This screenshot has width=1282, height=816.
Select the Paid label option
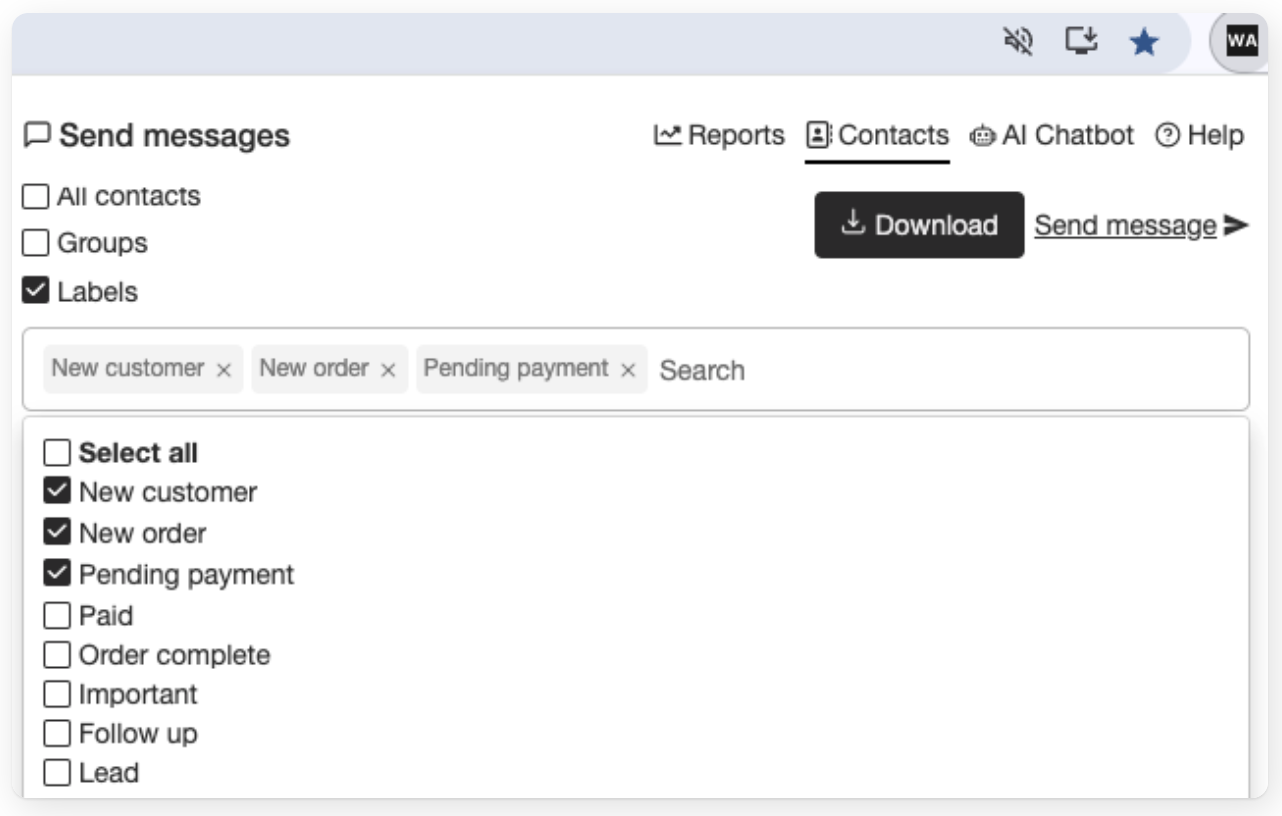click(x=58, y=616)
